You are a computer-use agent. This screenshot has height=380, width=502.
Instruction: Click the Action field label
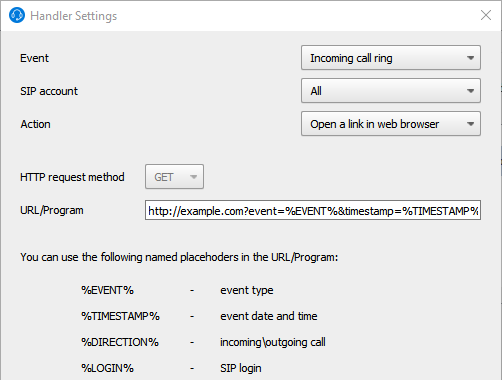35,124
